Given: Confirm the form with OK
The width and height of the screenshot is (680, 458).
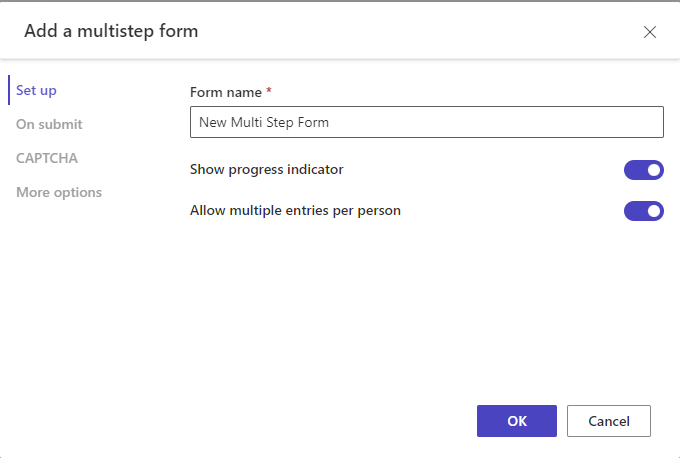Looking at the screenshot, I should pos(517,421).
